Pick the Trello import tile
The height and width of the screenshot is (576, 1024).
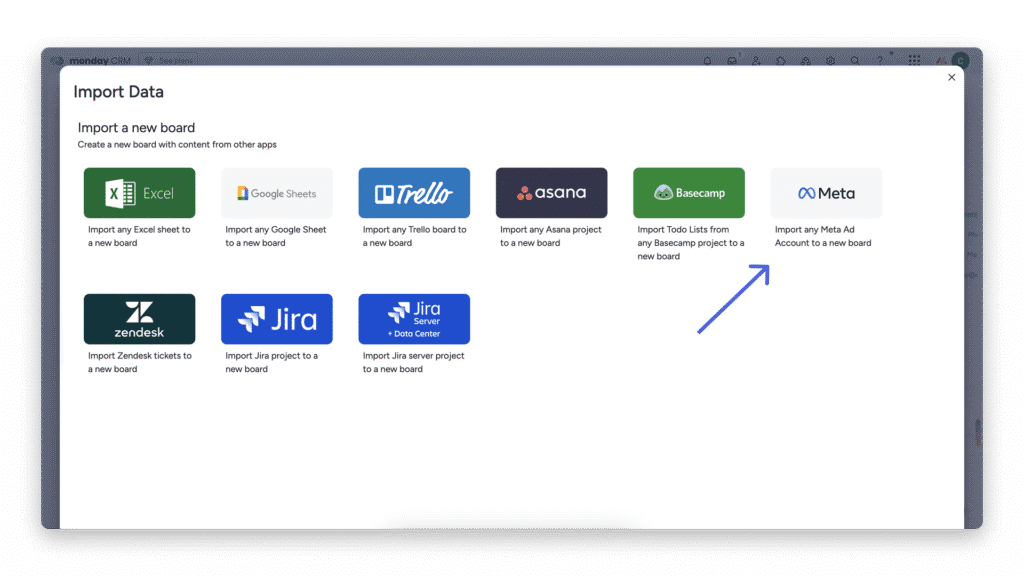pyautogui.click(x=414, y=193)
